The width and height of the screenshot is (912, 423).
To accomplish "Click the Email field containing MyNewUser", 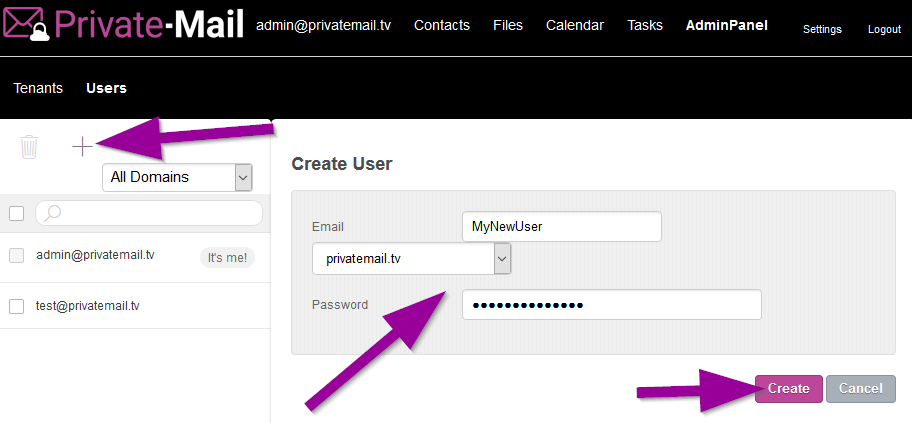I will tap(561, 227).
